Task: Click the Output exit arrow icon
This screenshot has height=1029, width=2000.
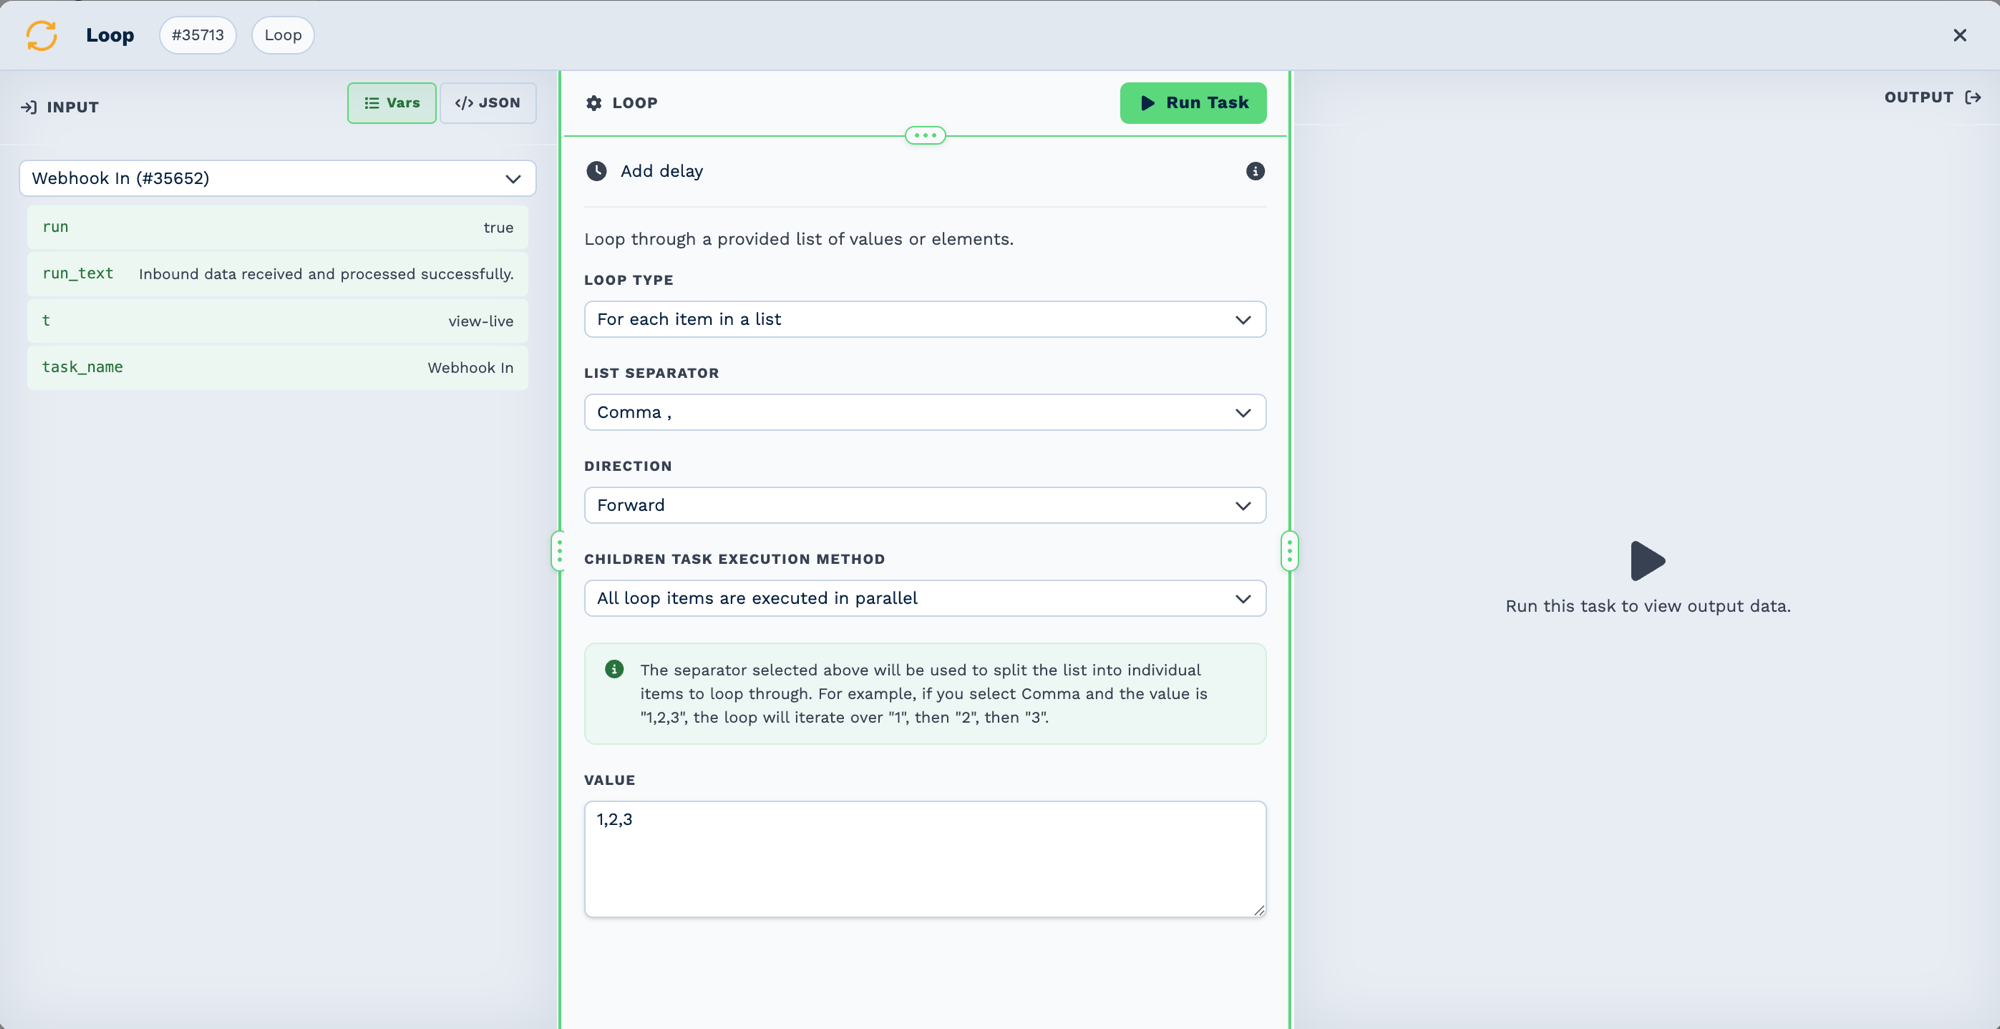Action: pyautogui.click(x=1973, y=97)
